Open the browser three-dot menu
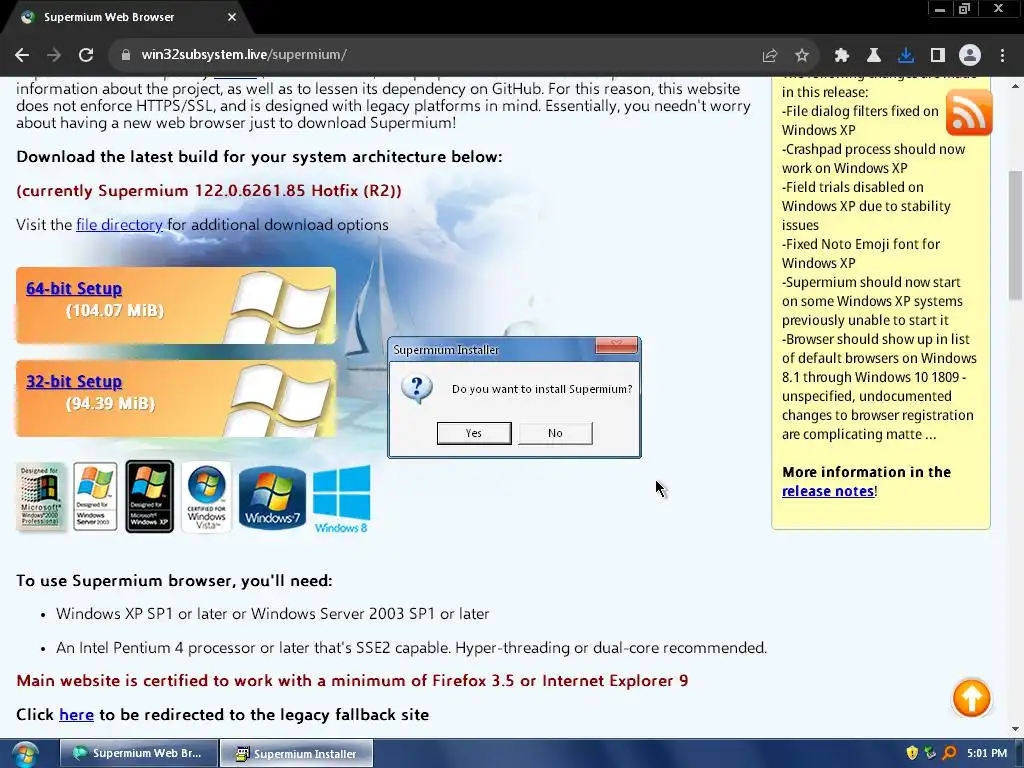Screen dimensions: 1024x768 1002,56
